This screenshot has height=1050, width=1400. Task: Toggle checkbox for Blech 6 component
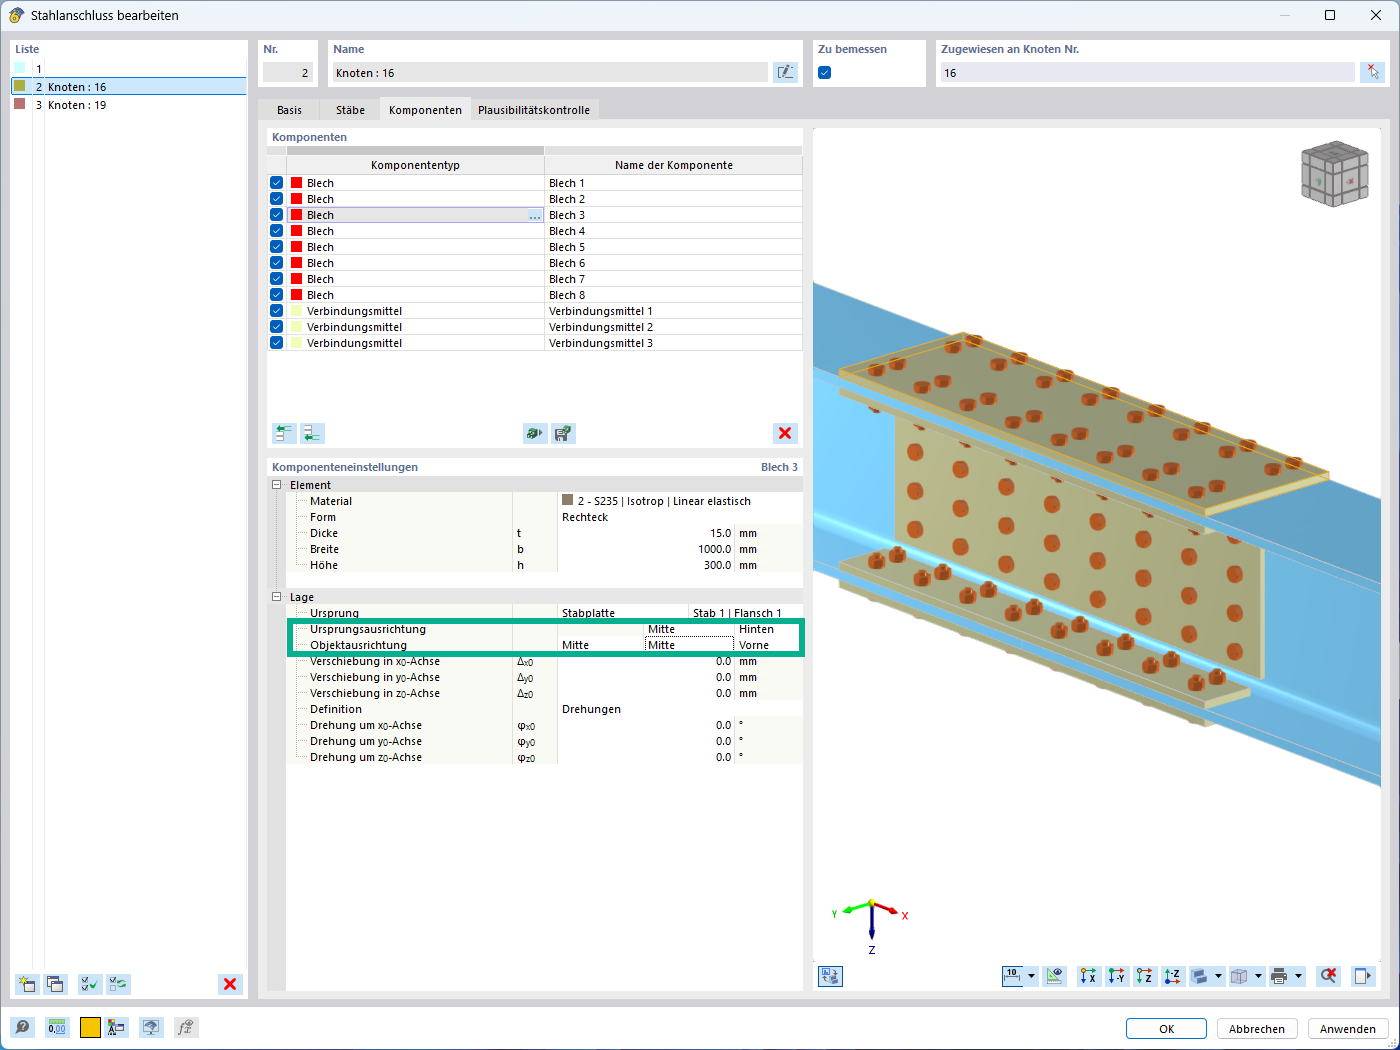click(x=277, y=263)
